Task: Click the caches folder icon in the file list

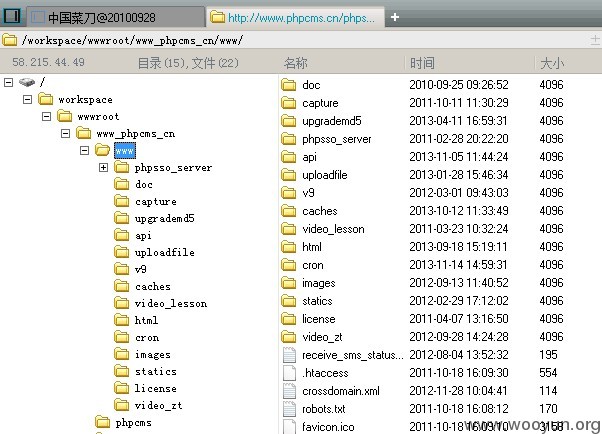Action: pos(289,210)
